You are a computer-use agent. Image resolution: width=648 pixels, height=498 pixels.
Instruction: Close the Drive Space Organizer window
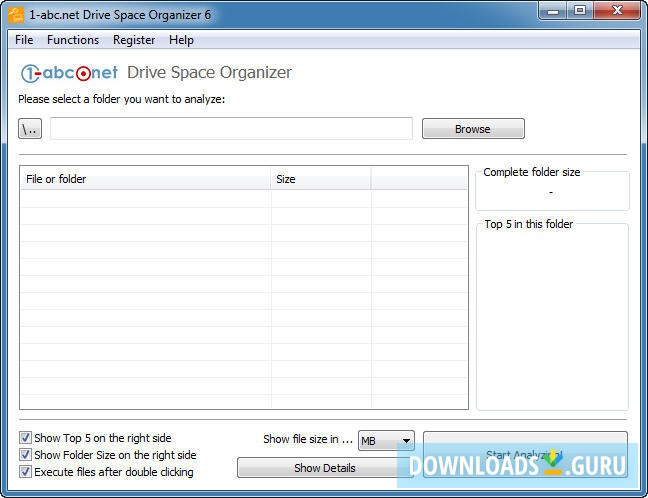click(617, 11)
